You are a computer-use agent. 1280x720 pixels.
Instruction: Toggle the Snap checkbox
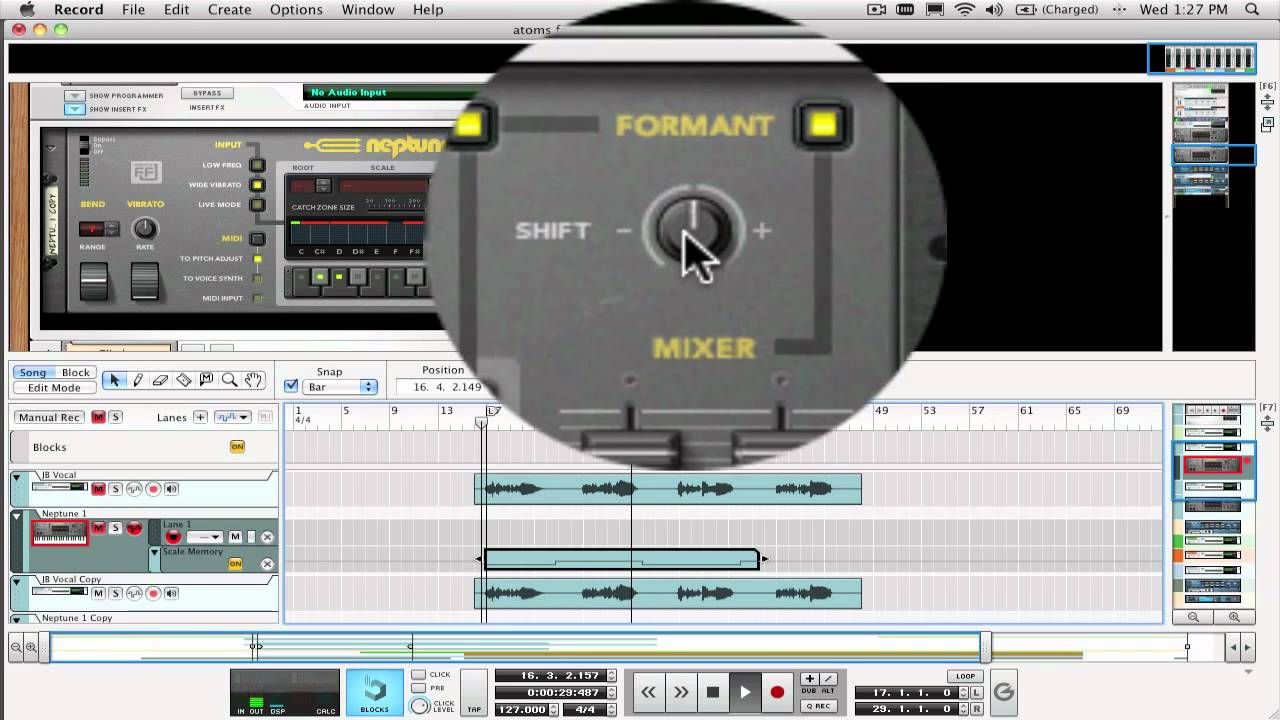(x=291, y=386)
